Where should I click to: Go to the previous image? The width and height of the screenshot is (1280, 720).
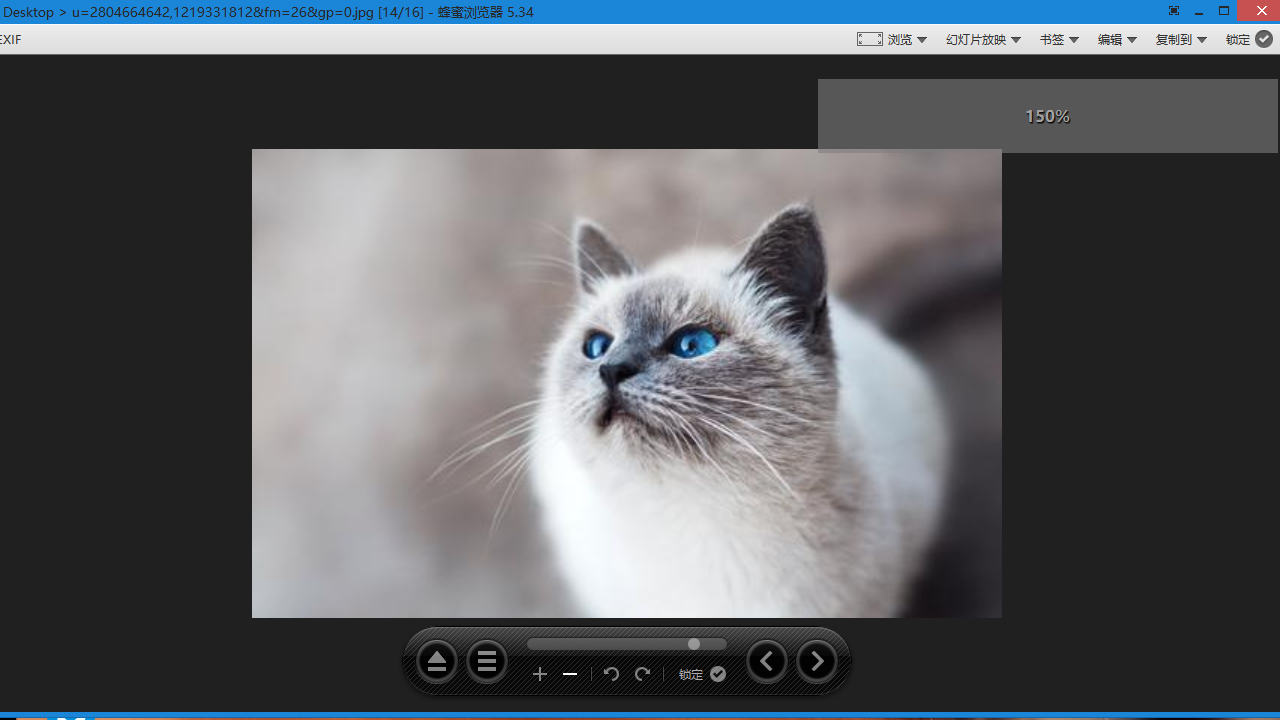tap(767, 662)
